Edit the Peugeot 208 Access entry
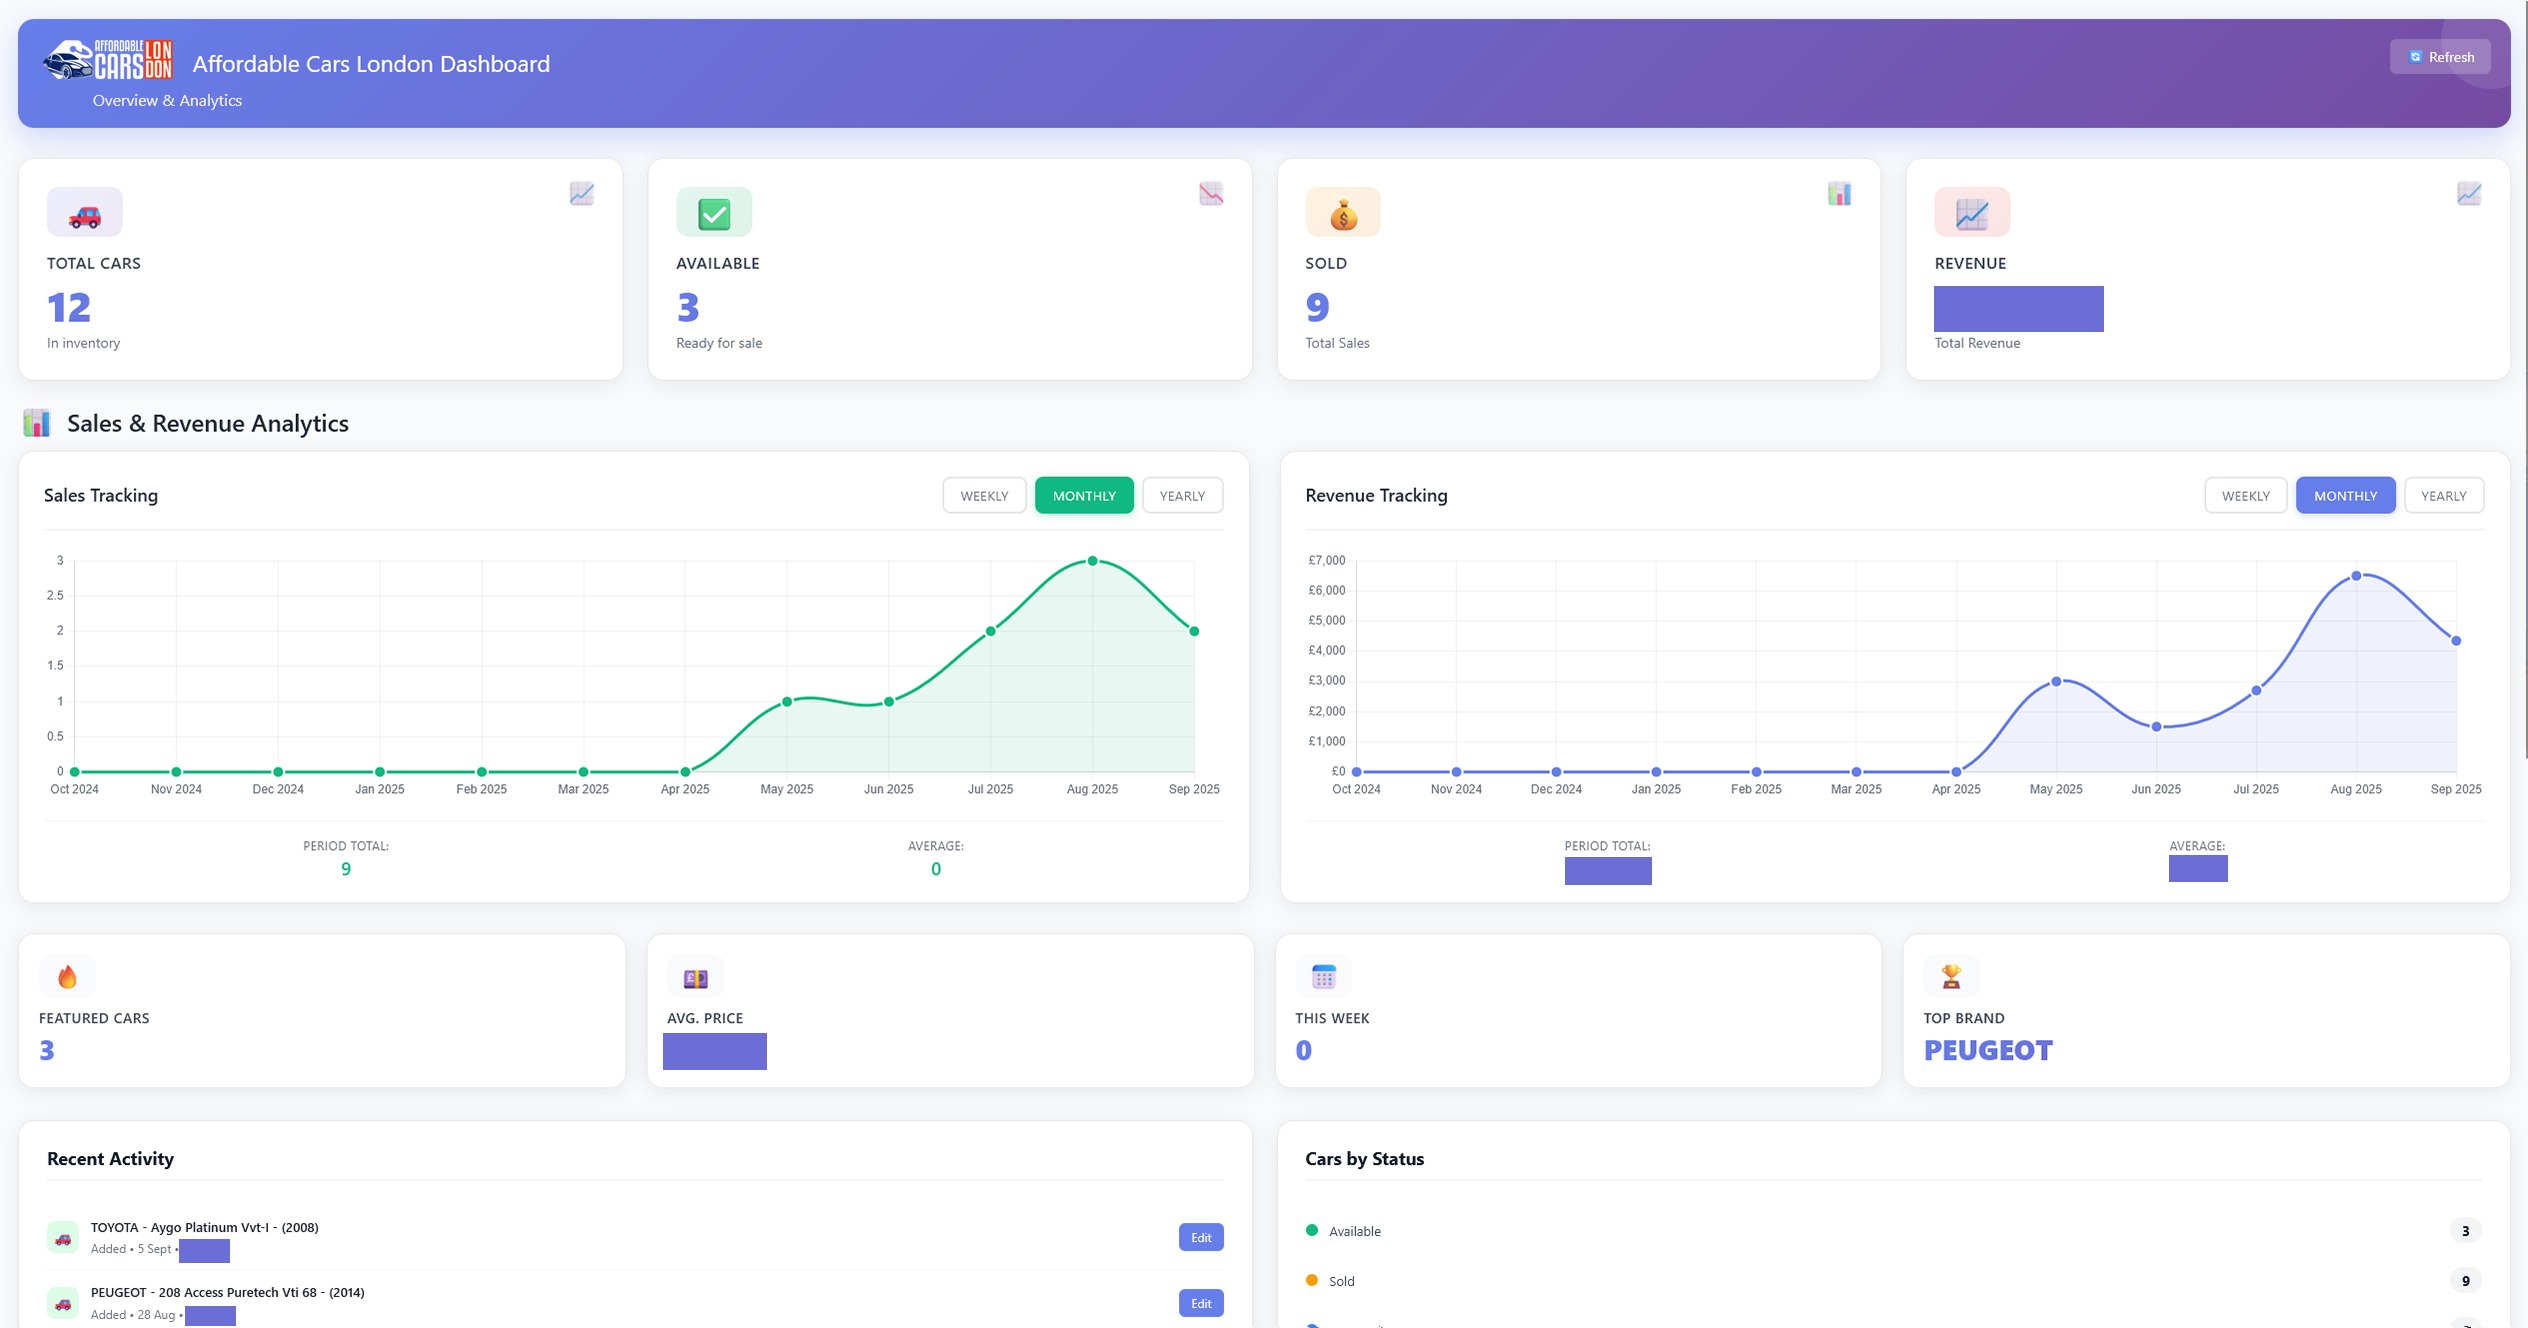 pos(1200,1303)
